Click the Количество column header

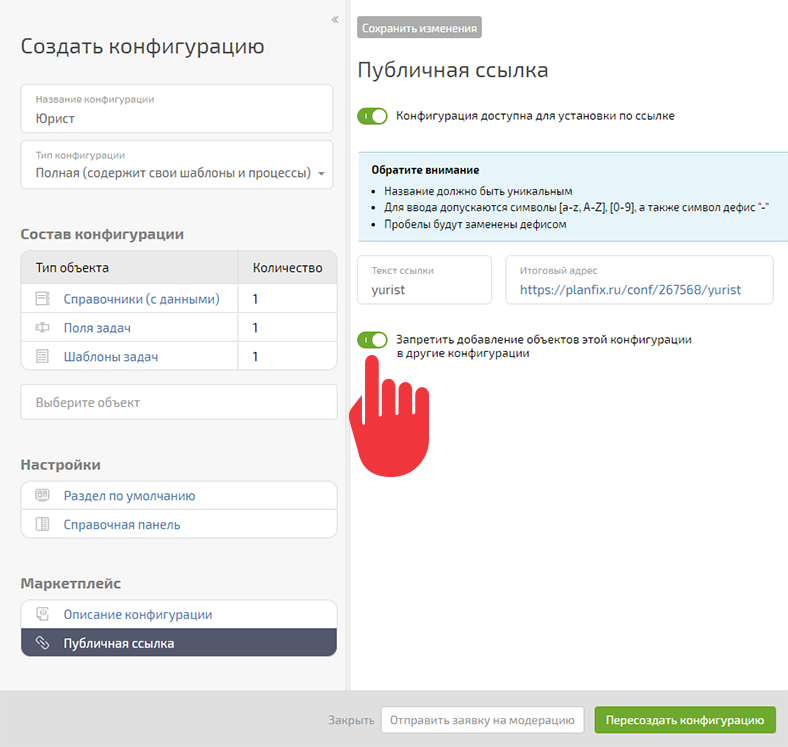click(x=287, y=267)
